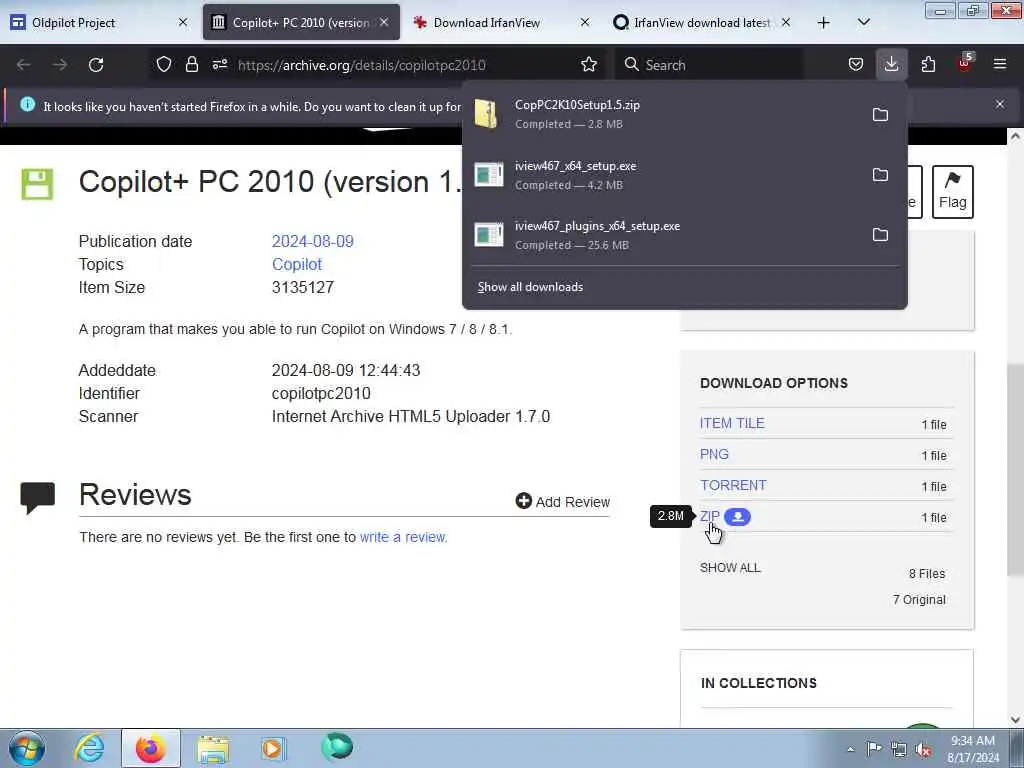Save page to Pocket

[x=856, y=64]
